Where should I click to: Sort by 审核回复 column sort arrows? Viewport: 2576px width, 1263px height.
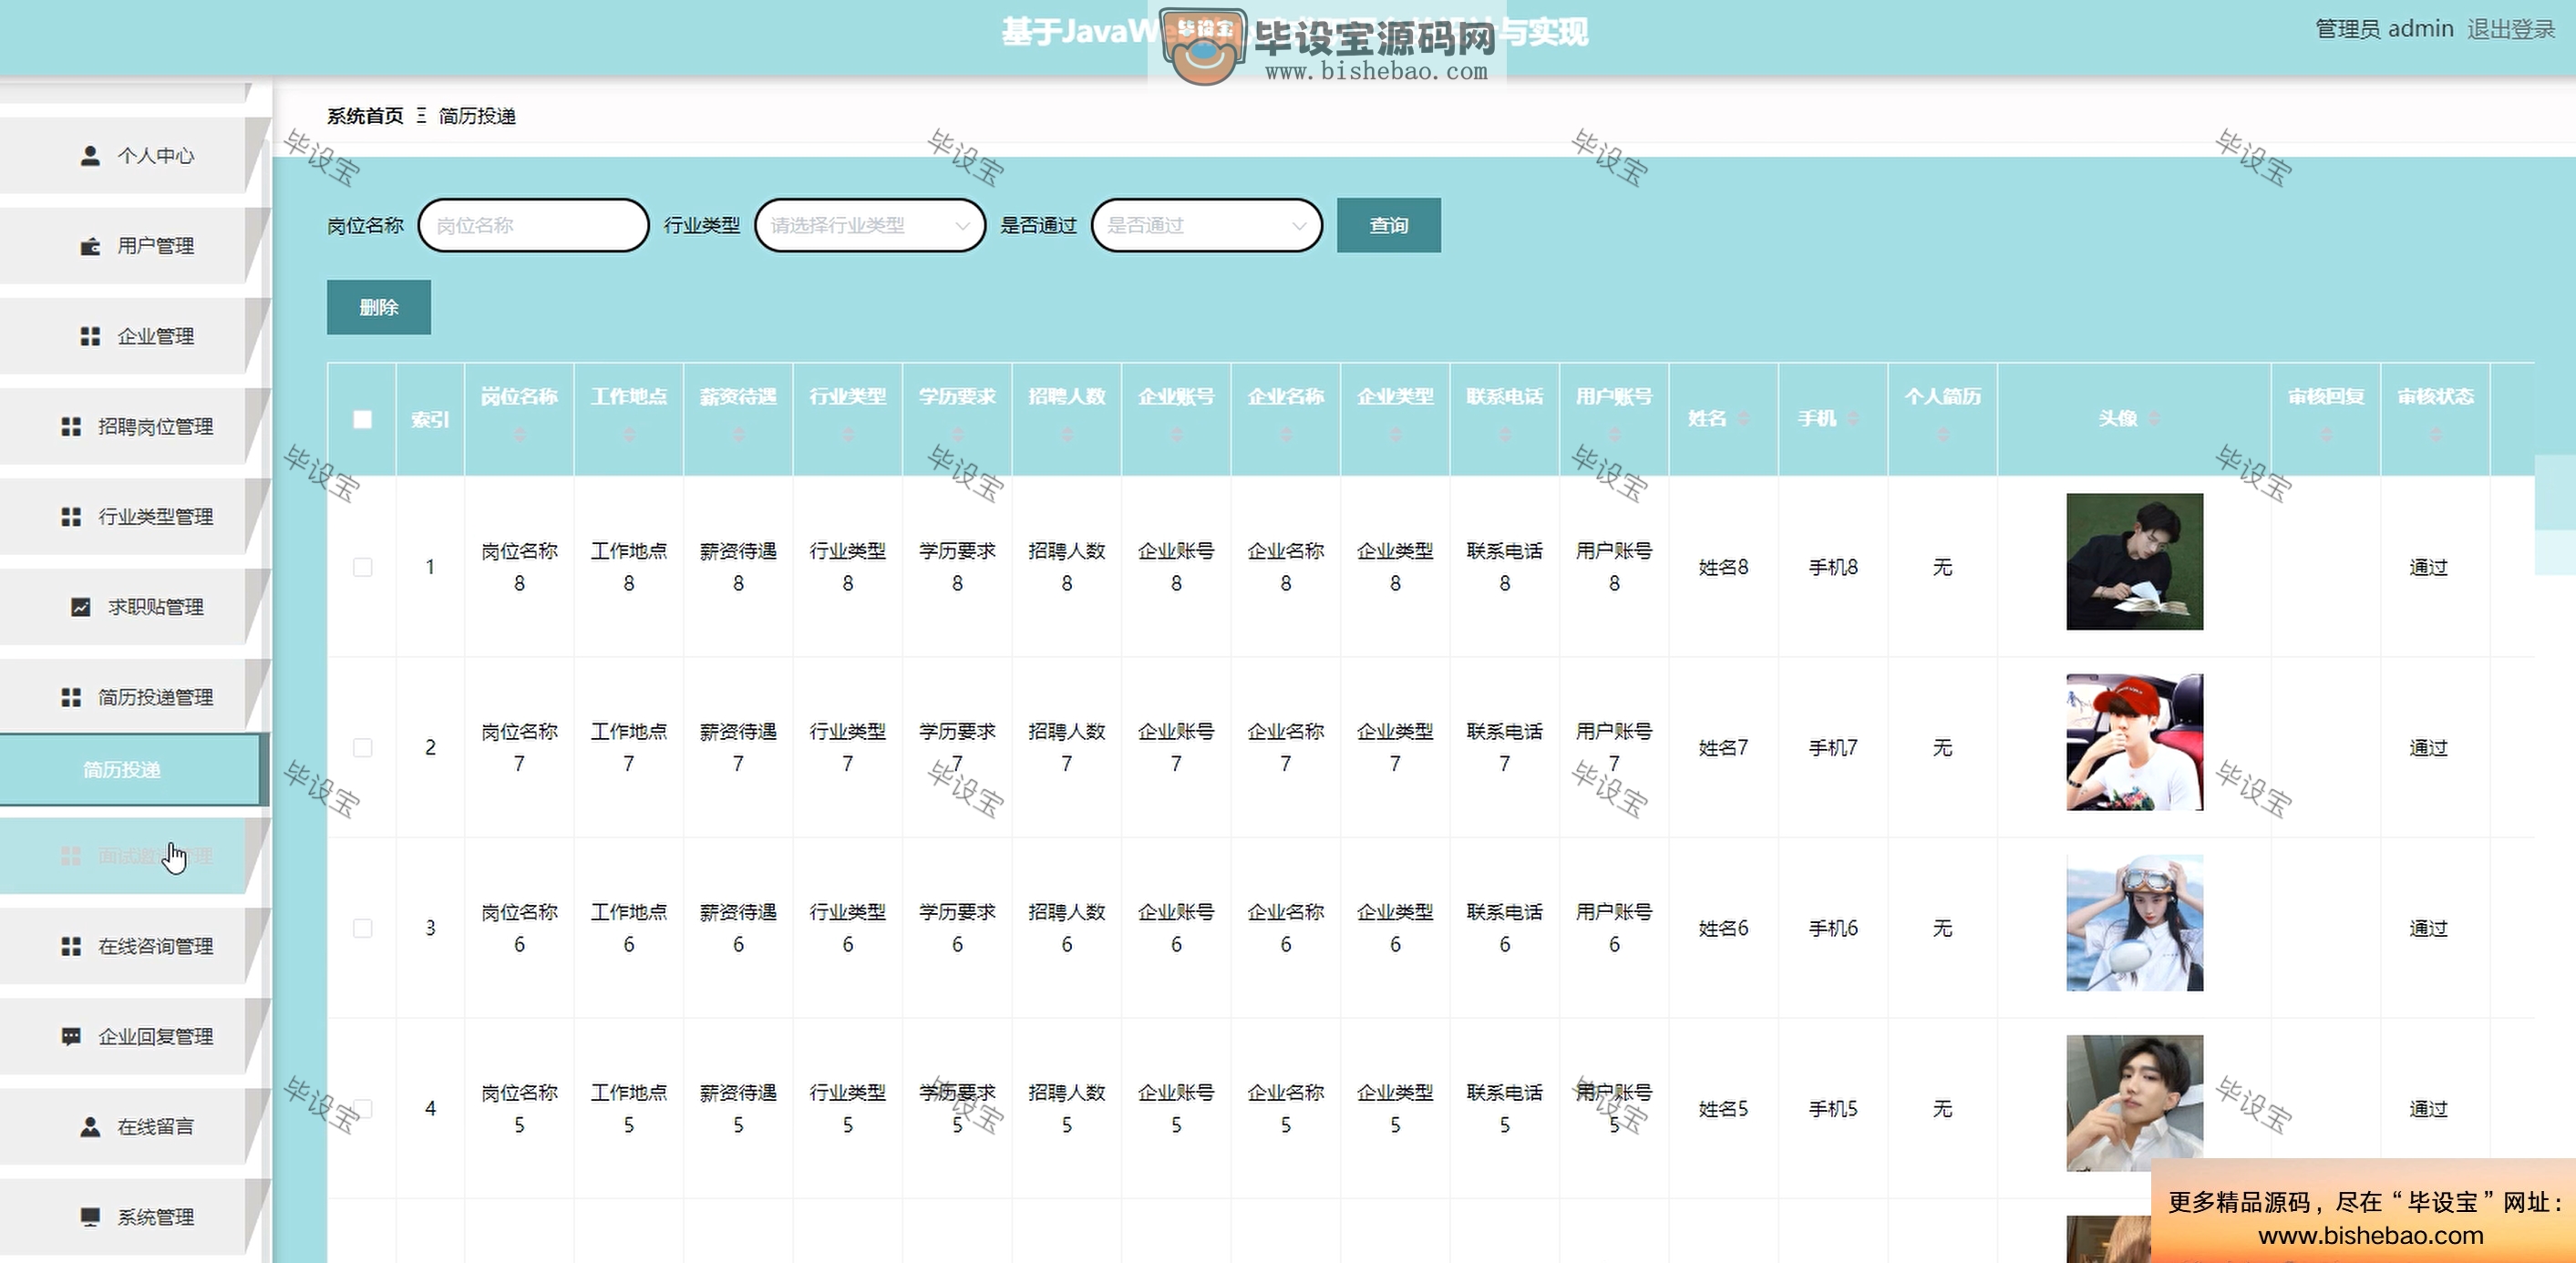2326,435
